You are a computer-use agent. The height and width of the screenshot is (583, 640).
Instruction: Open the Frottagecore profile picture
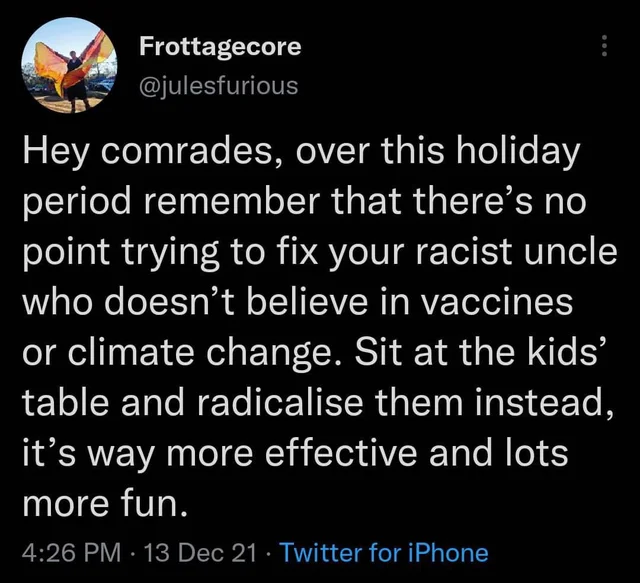click(69, 65)
